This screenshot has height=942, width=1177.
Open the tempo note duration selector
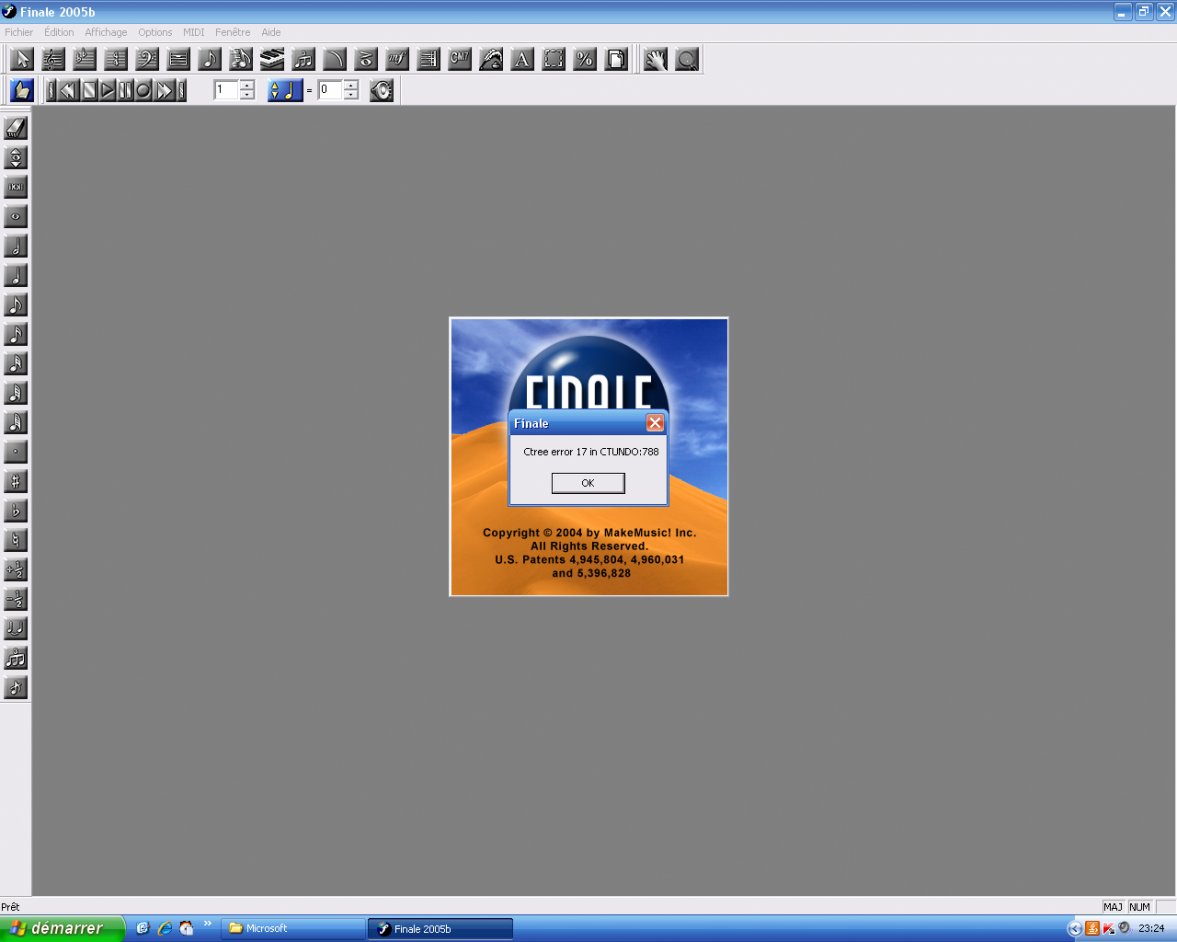285,90
